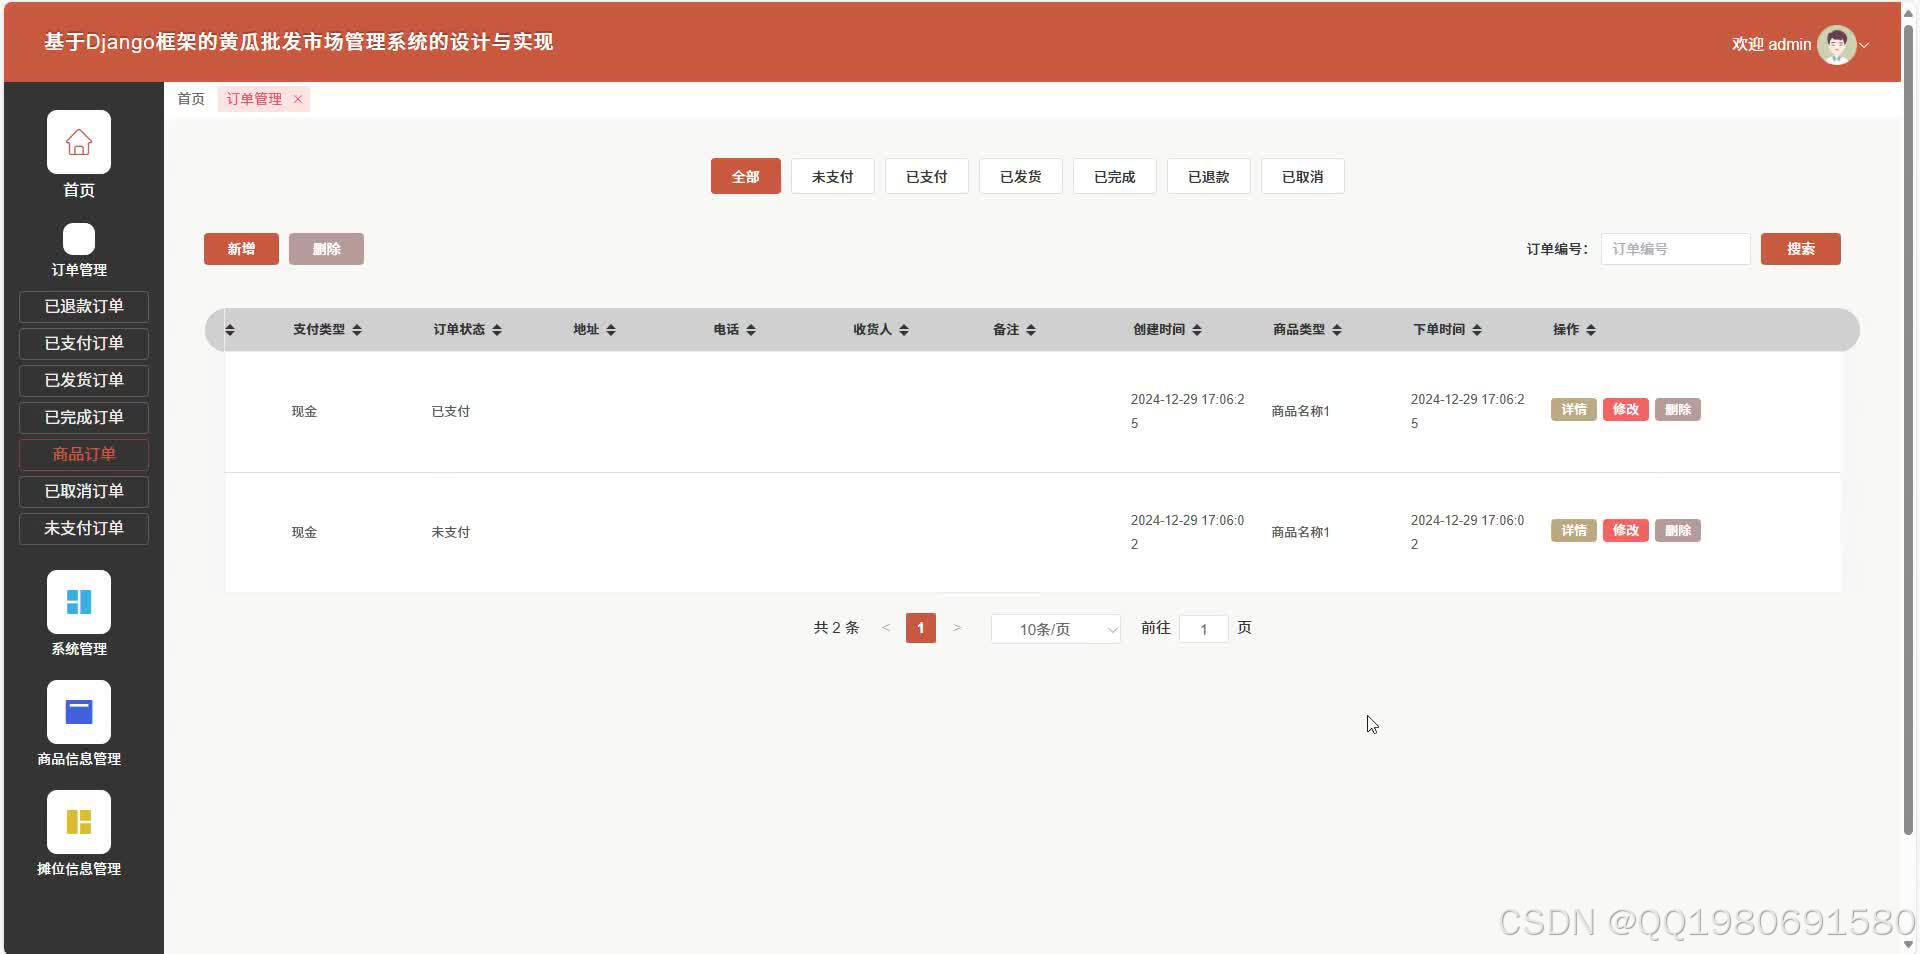Sort by 电话 column
This screenshot has width=1920, height=954.
(751, 330)
